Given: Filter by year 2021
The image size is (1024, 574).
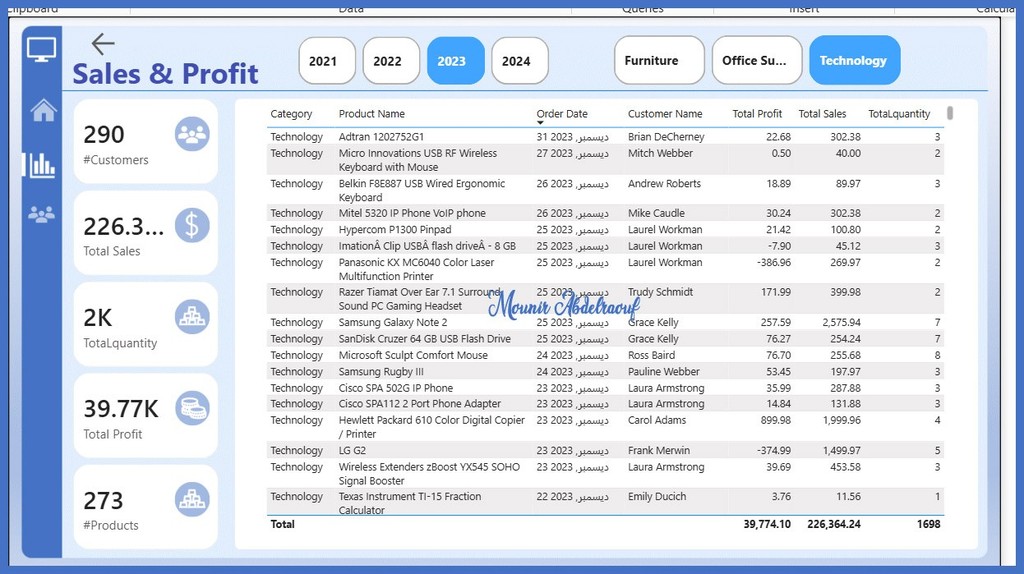Looking at the screenshot, I should click(x=327, y=61).
